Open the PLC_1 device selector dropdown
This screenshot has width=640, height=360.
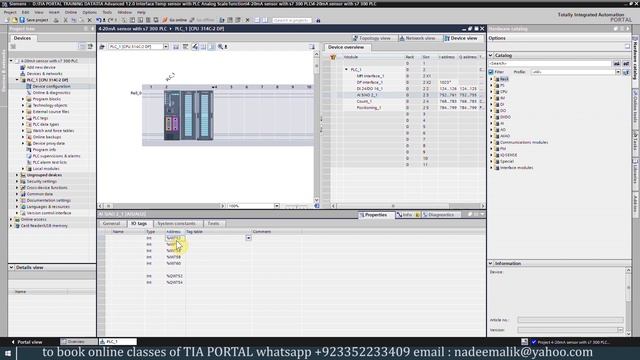click(x=166, y=47)
